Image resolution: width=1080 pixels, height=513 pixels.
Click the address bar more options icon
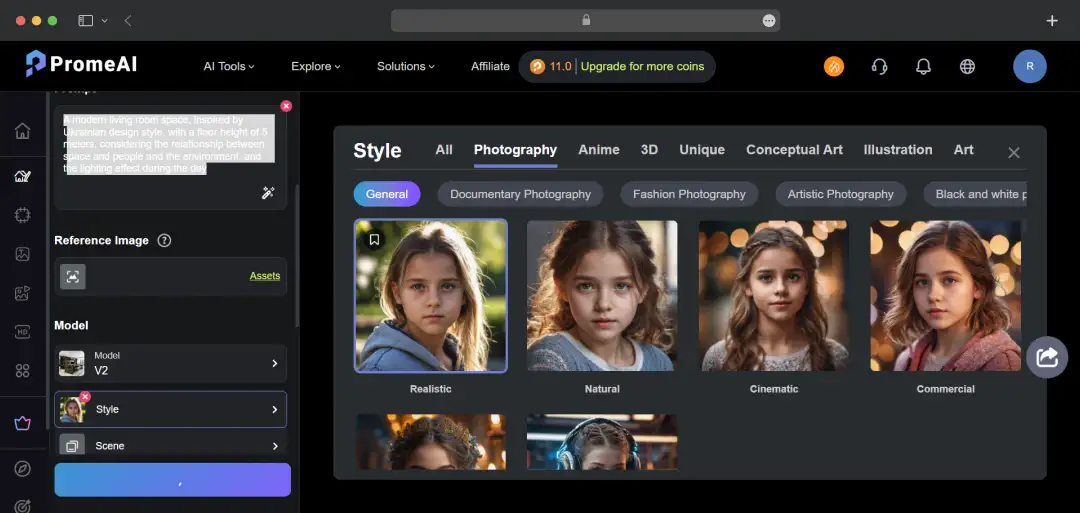pyautogui.click(x=769, y=21)
